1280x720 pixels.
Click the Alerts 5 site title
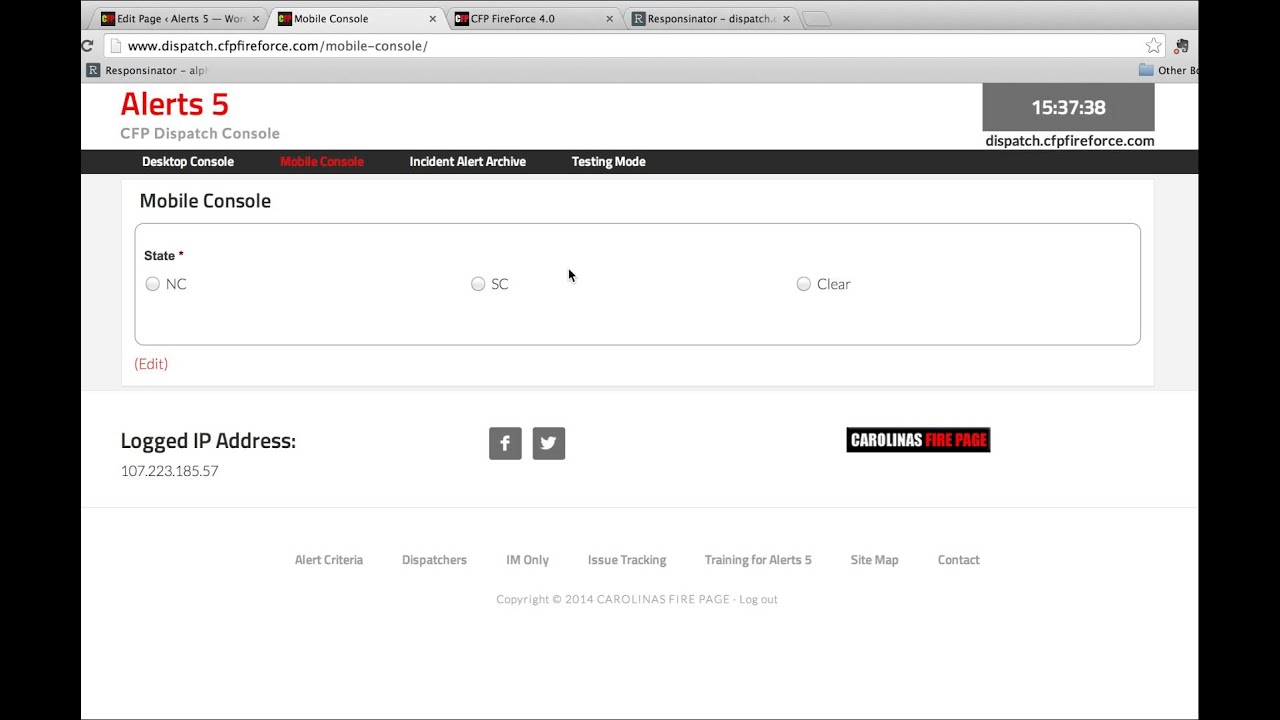175,104
